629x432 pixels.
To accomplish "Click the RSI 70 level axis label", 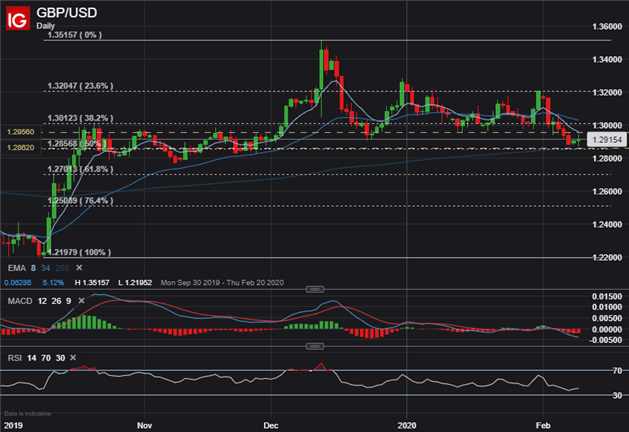I will pyautogui.click(x=617, y=371).
